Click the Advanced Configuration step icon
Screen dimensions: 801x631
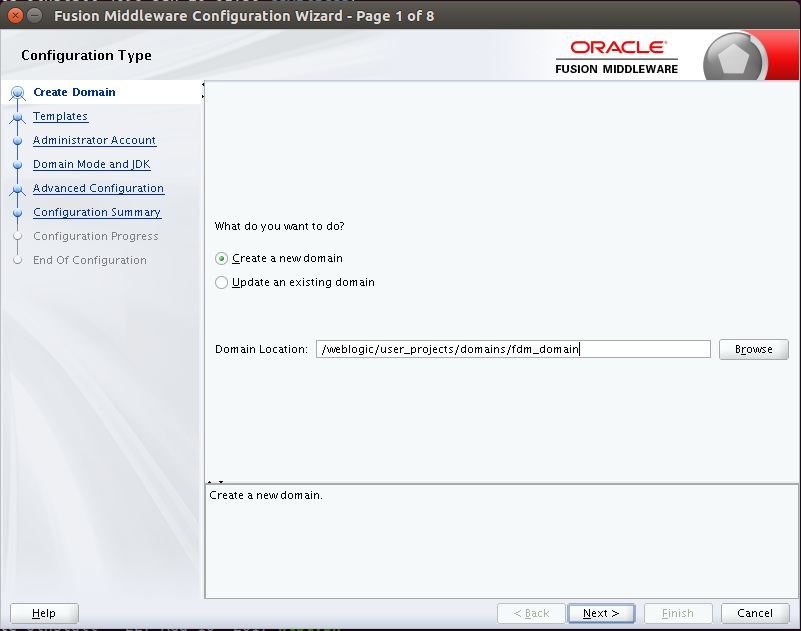(17, 188)
